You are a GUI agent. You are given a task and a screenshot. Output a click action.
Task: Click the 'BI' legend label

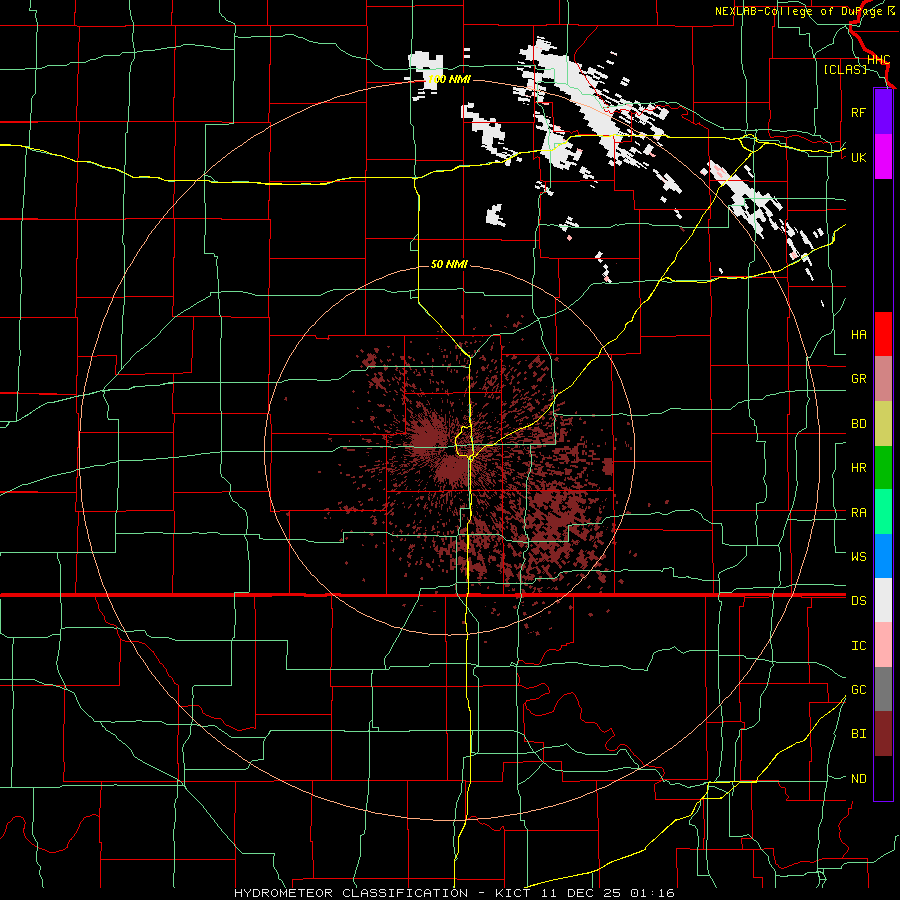[x=858, y=734]
